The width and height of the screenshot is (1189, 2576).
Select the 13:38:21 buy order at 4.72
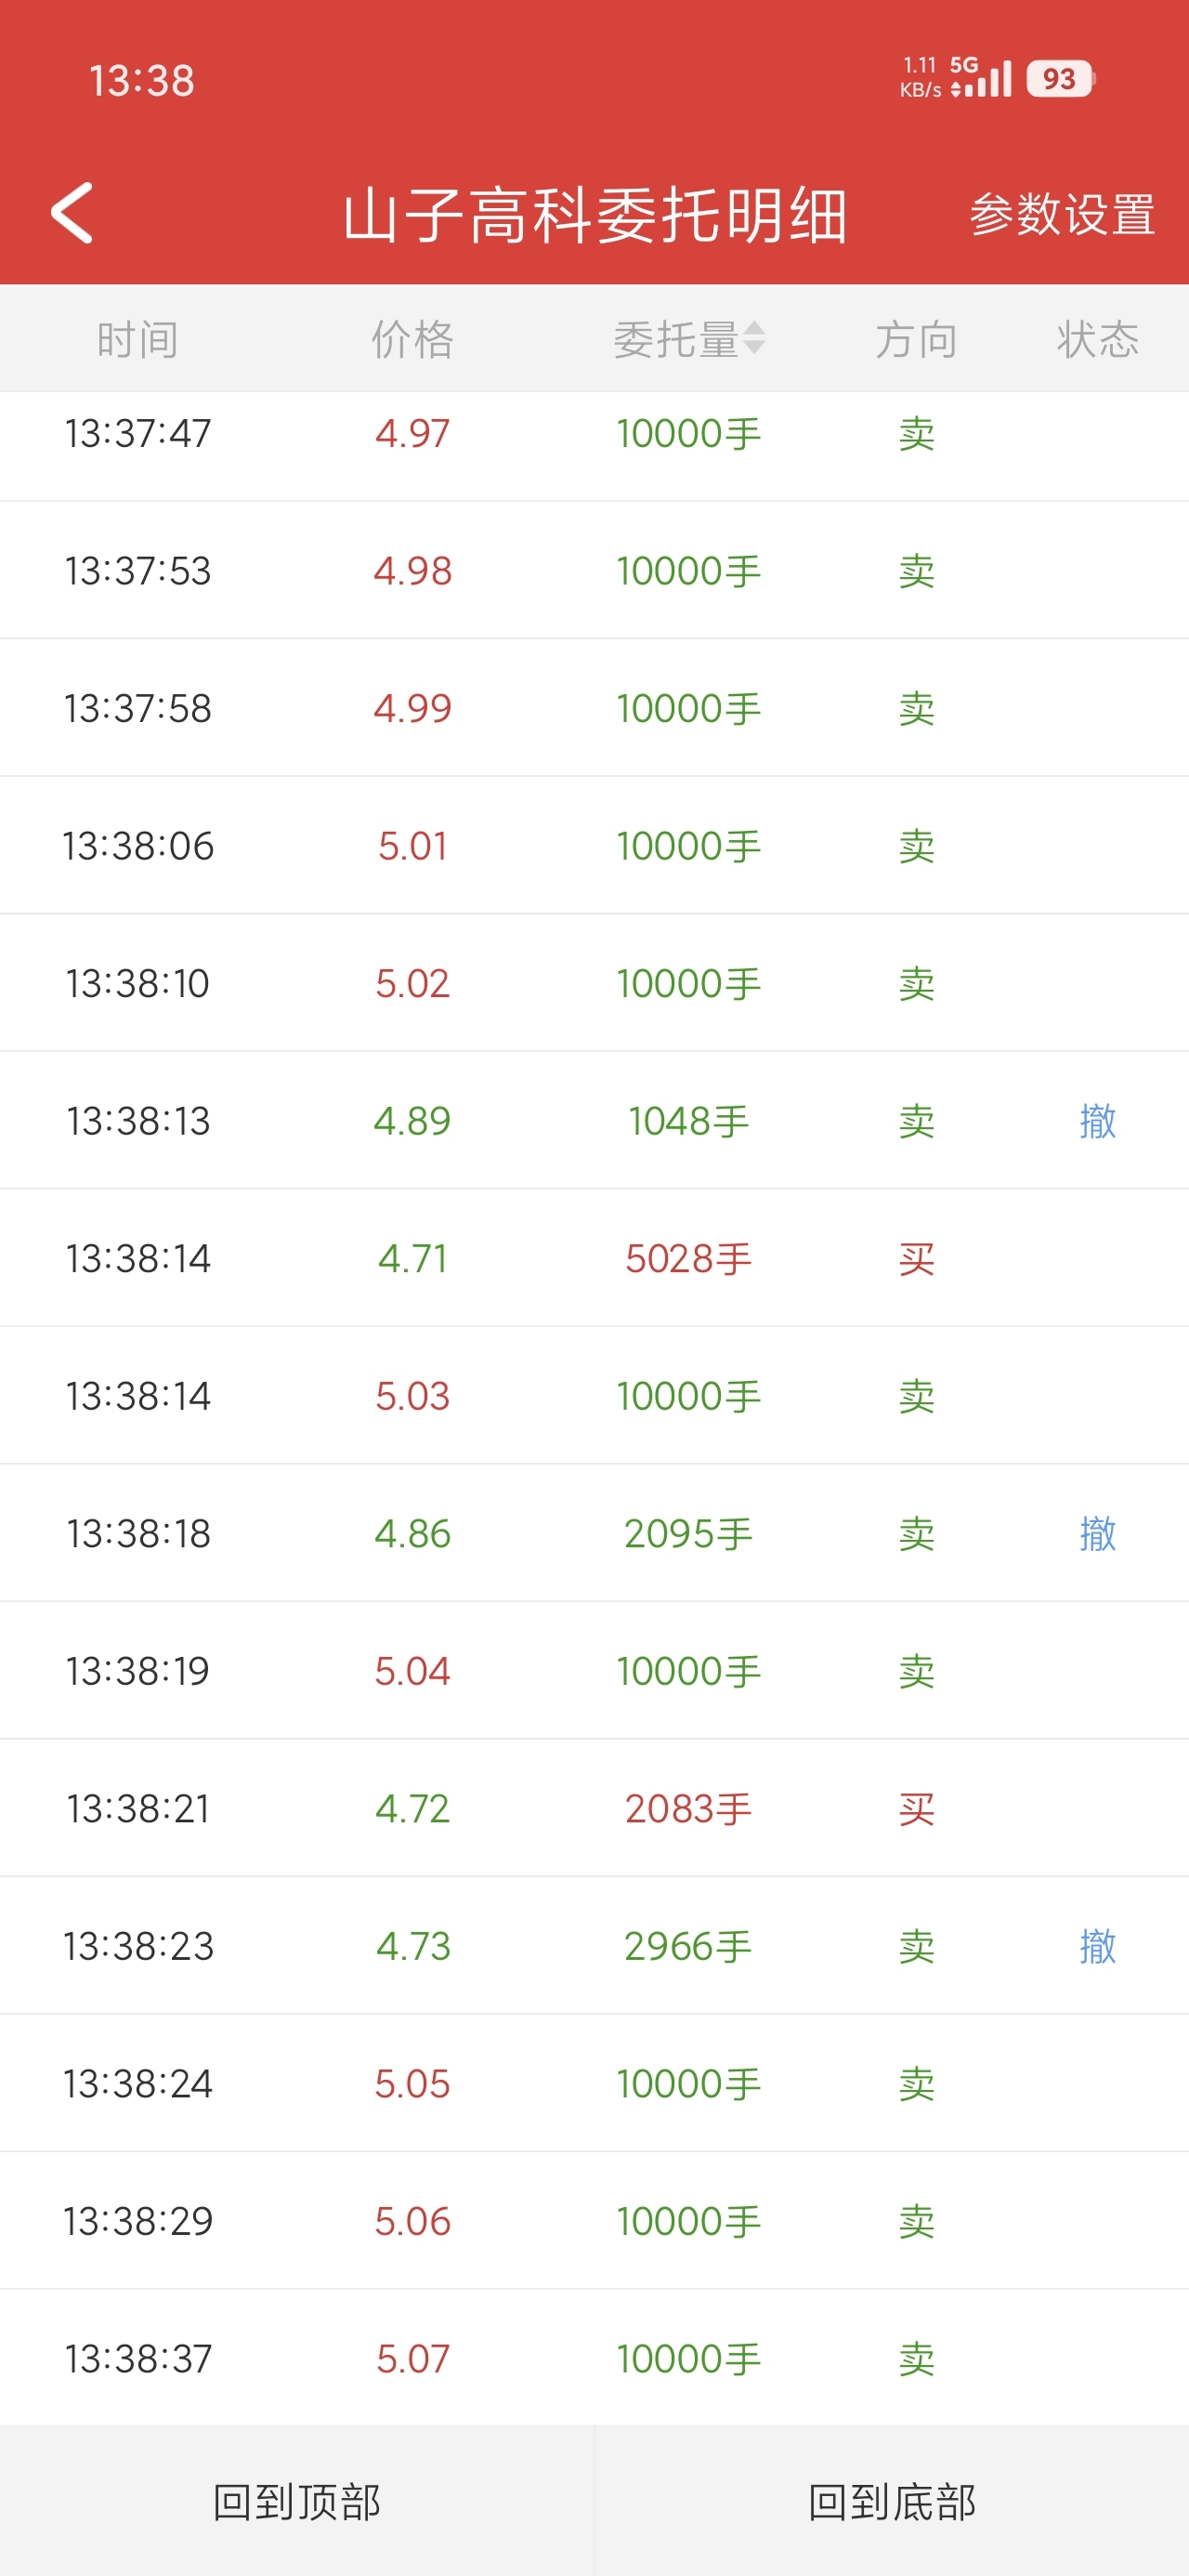412,1809
